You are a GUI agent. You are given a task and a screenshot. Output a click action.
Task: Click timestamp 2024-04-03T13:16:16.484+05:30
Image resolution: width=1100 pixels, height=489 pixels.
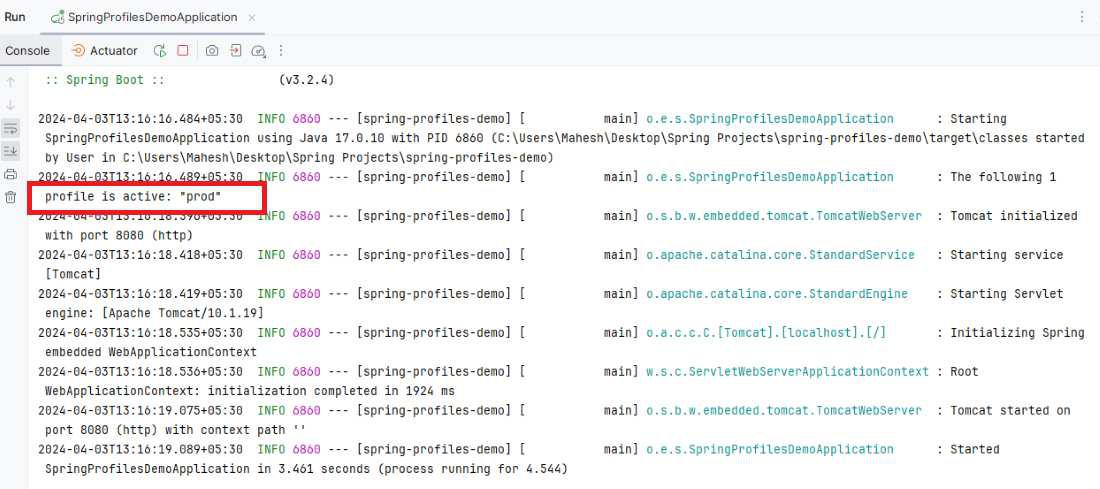140,119
